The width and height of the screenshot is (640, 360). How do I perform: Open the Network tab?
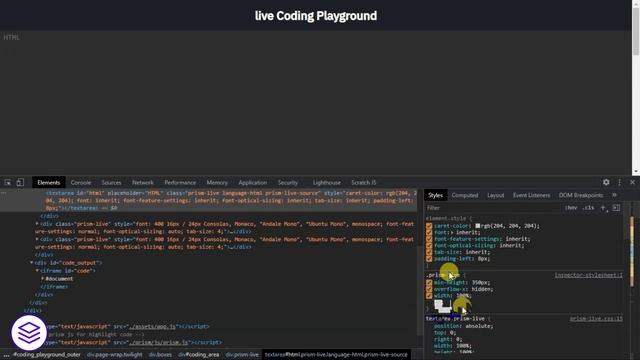pos(143,182)
